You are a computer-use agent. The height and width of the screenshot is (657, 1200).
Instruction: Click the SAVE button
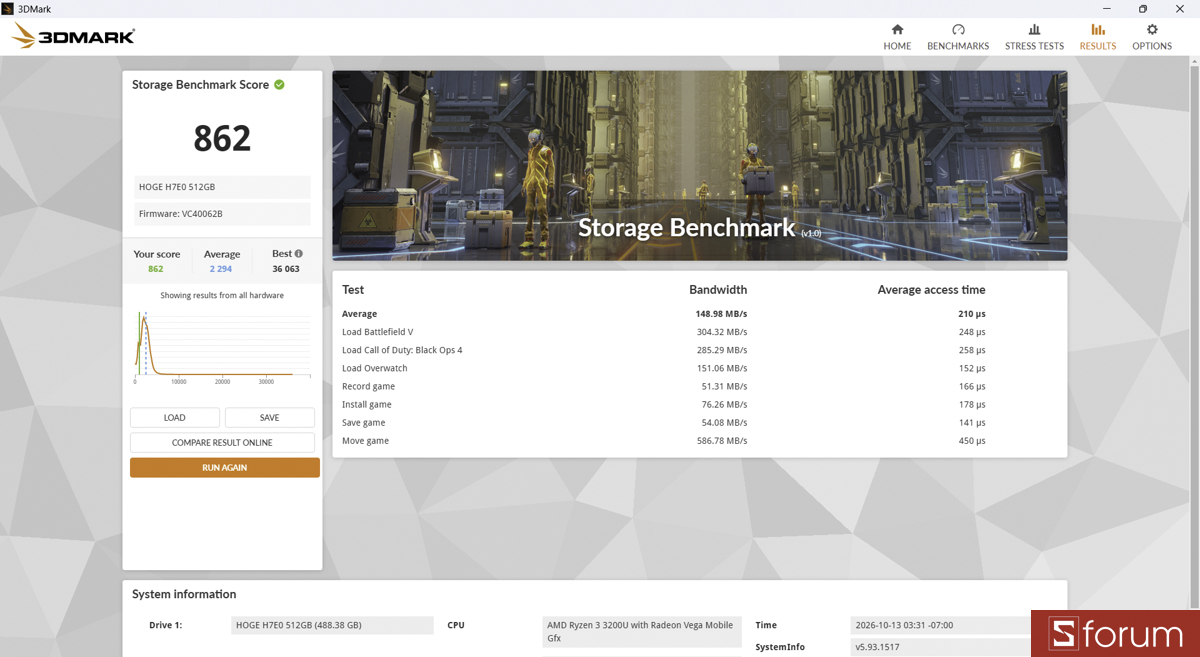pyautogui.click(x=270, y=417)
